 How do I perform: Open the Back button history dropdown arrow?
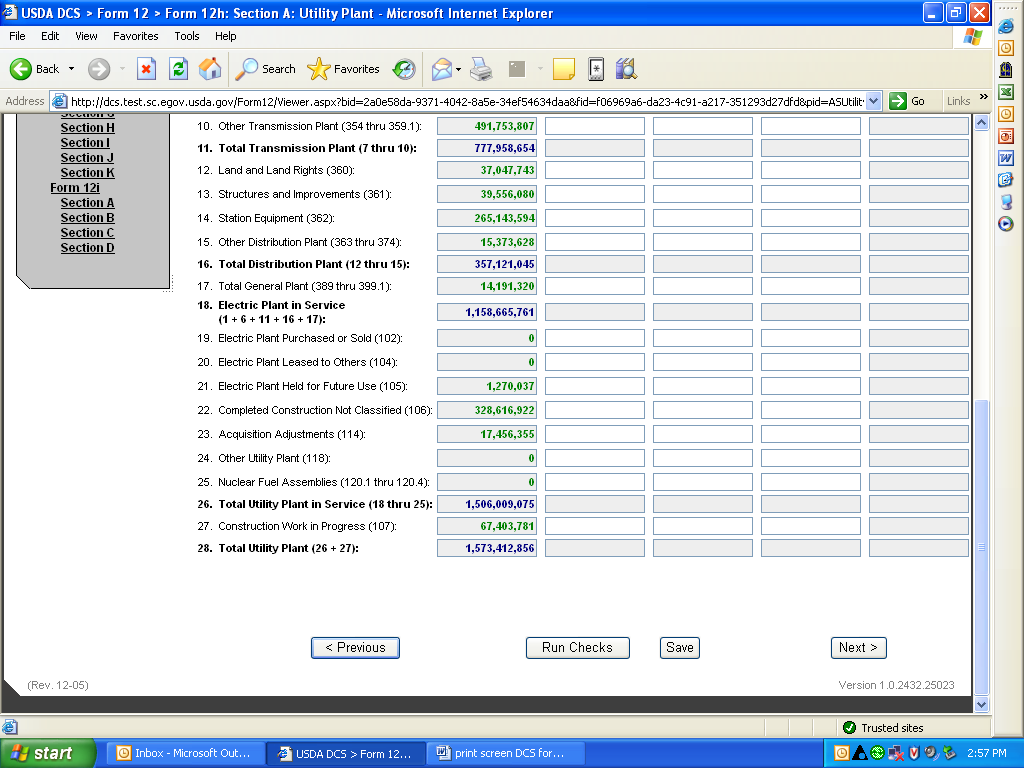click(x=71, y=69)
